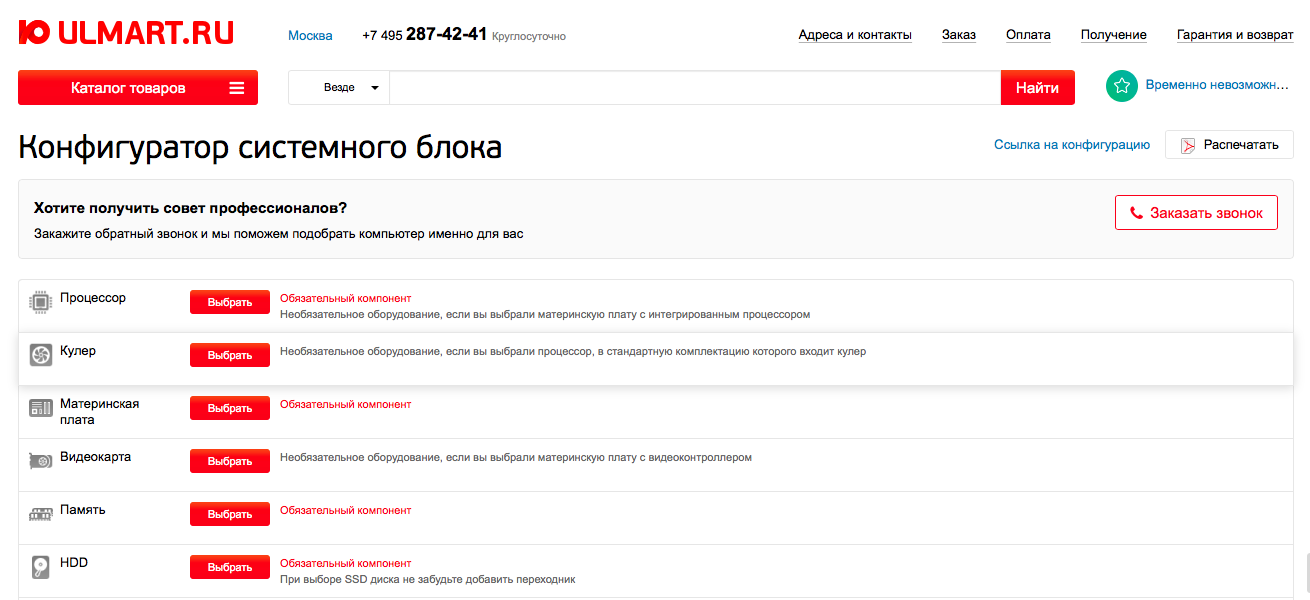Click into the search text field

pos(694,88)
